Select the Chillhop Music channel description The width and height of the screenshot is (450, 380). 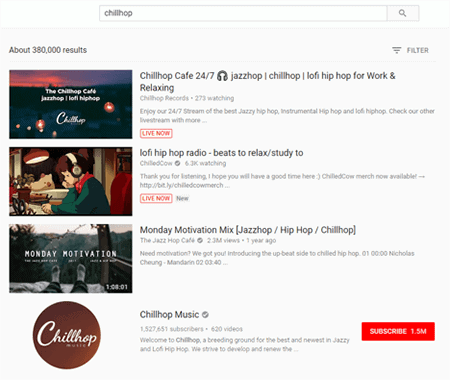pos(245,345)
